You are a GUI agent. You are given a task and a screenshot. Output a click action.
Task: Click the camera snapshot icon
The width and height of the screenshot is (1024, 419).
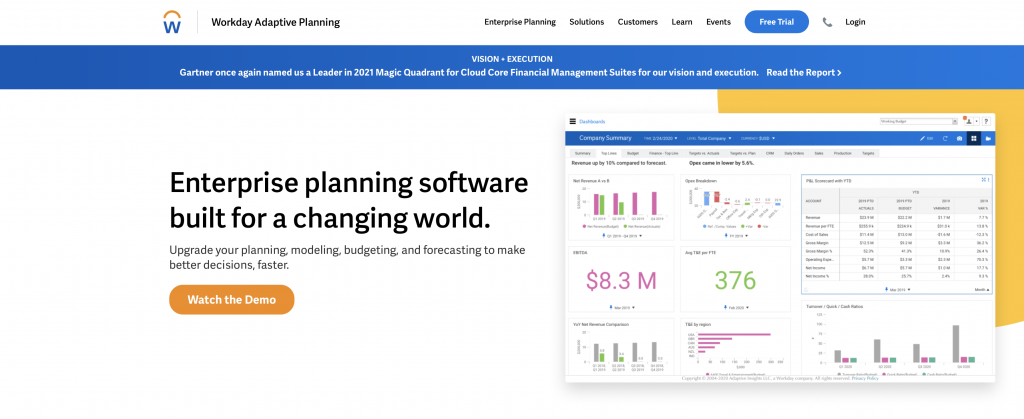click(x=959, y=138)
